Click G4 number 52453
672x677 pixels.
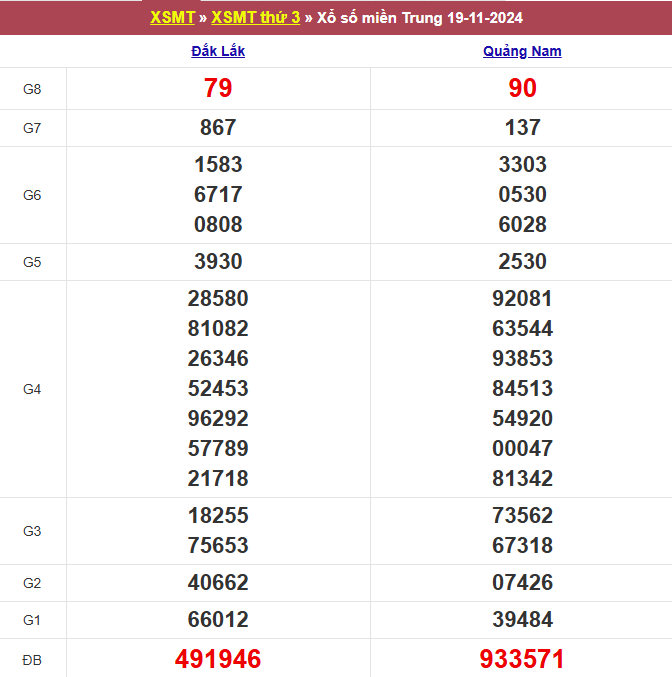pyautogui.click(x=218, y=388)
